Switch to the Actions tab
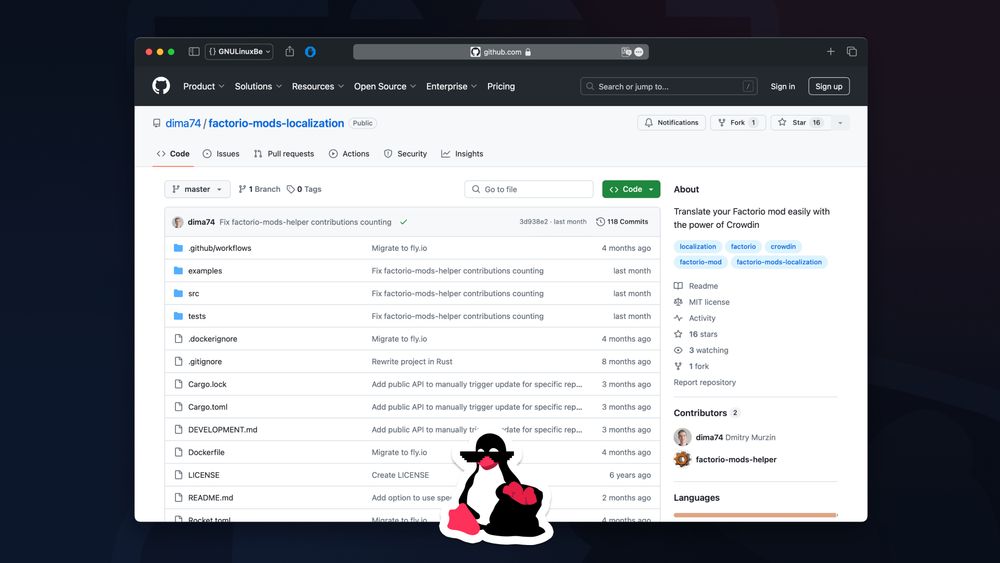This screenshot has width=1000, height=563. 349,154
